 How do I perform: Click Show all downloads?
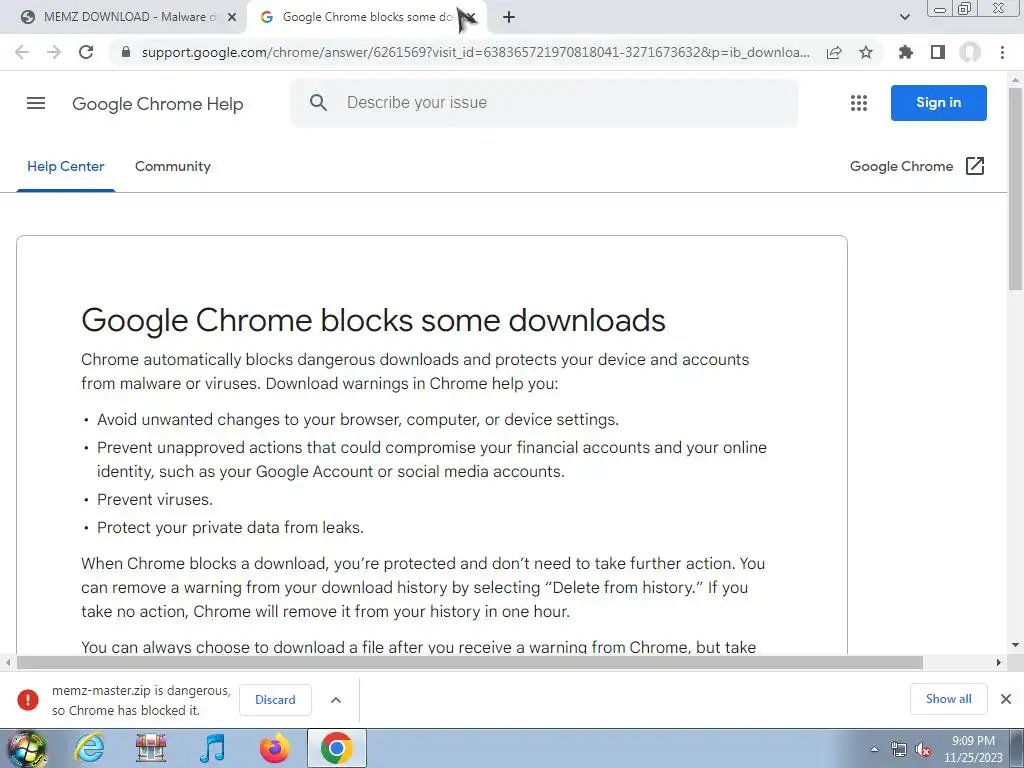948,699
